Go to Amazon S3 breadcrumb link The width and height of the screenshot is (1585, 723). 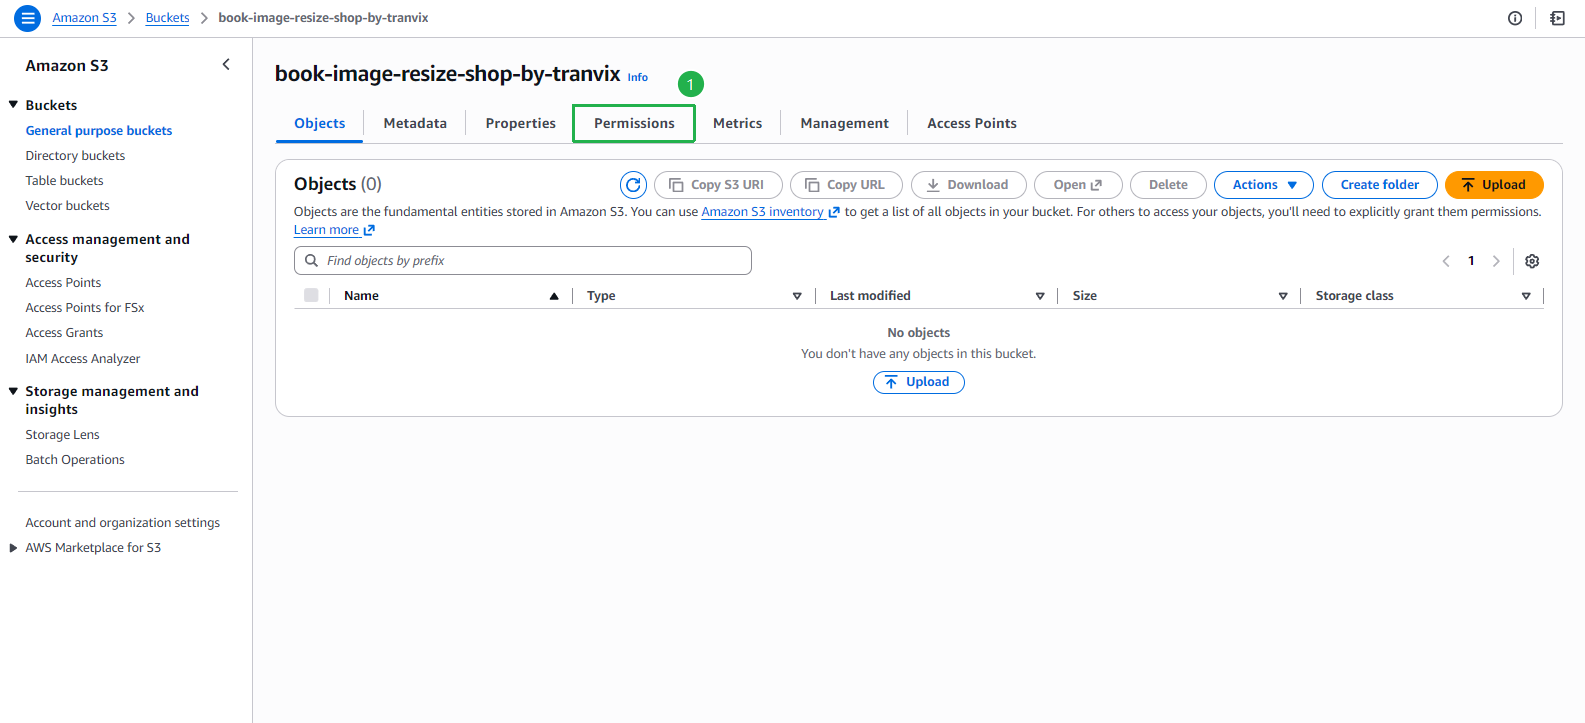(85, 18)
